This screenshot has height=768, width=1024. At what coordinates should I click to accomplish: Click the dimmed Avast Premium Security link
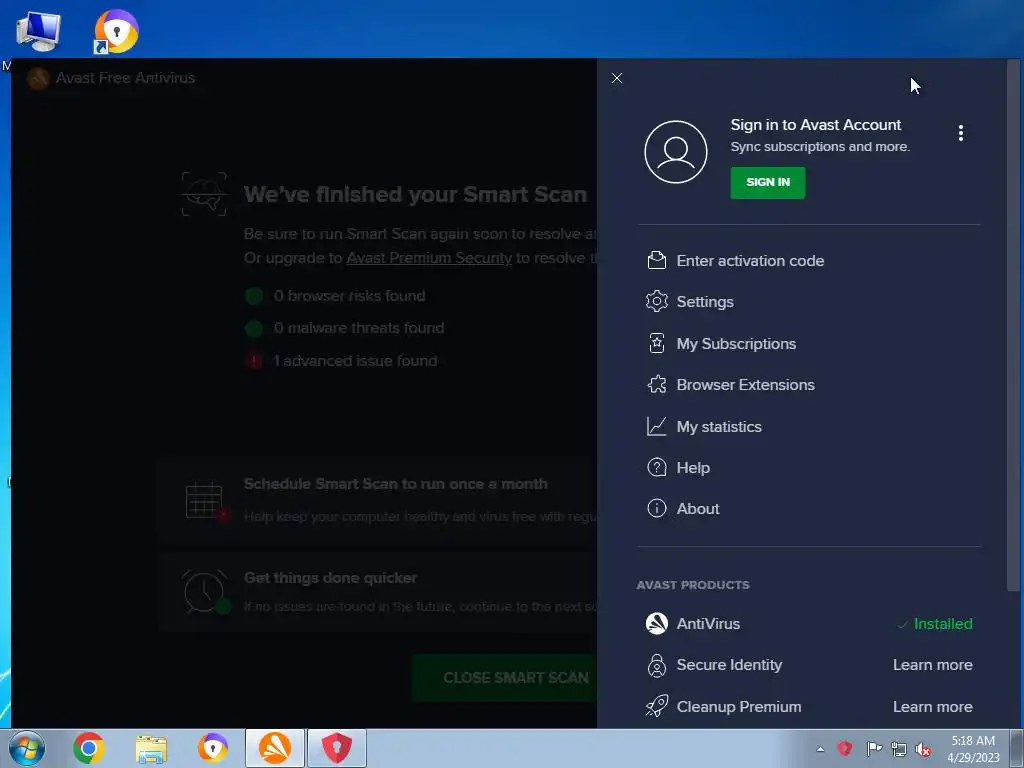pyautogui.click(x=428, y=257)
